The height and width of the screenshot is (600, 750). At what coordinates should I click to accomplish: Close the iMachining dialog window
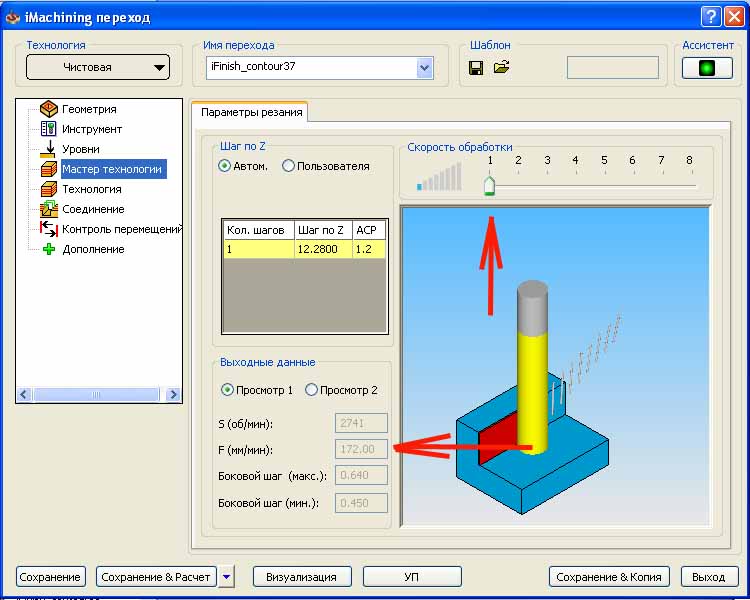[734, 17]
